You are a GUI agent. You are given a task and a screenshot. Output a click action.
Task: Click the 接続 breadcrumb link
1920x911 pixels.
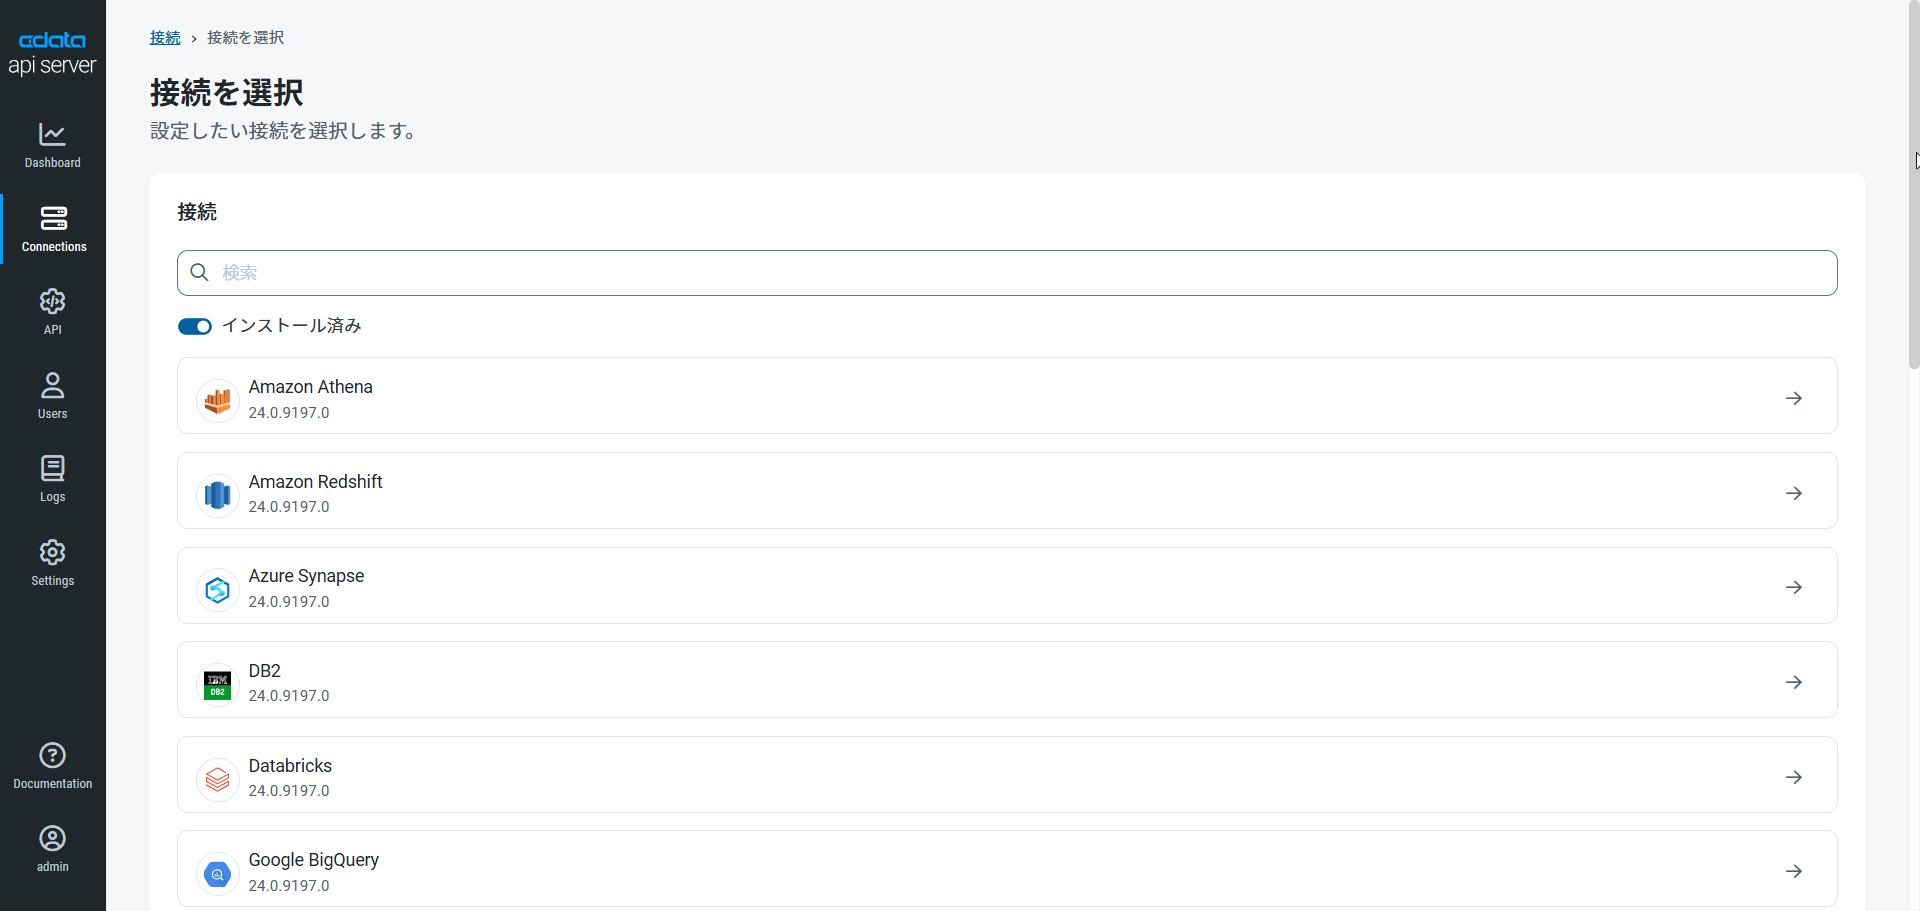pos(165,38)
